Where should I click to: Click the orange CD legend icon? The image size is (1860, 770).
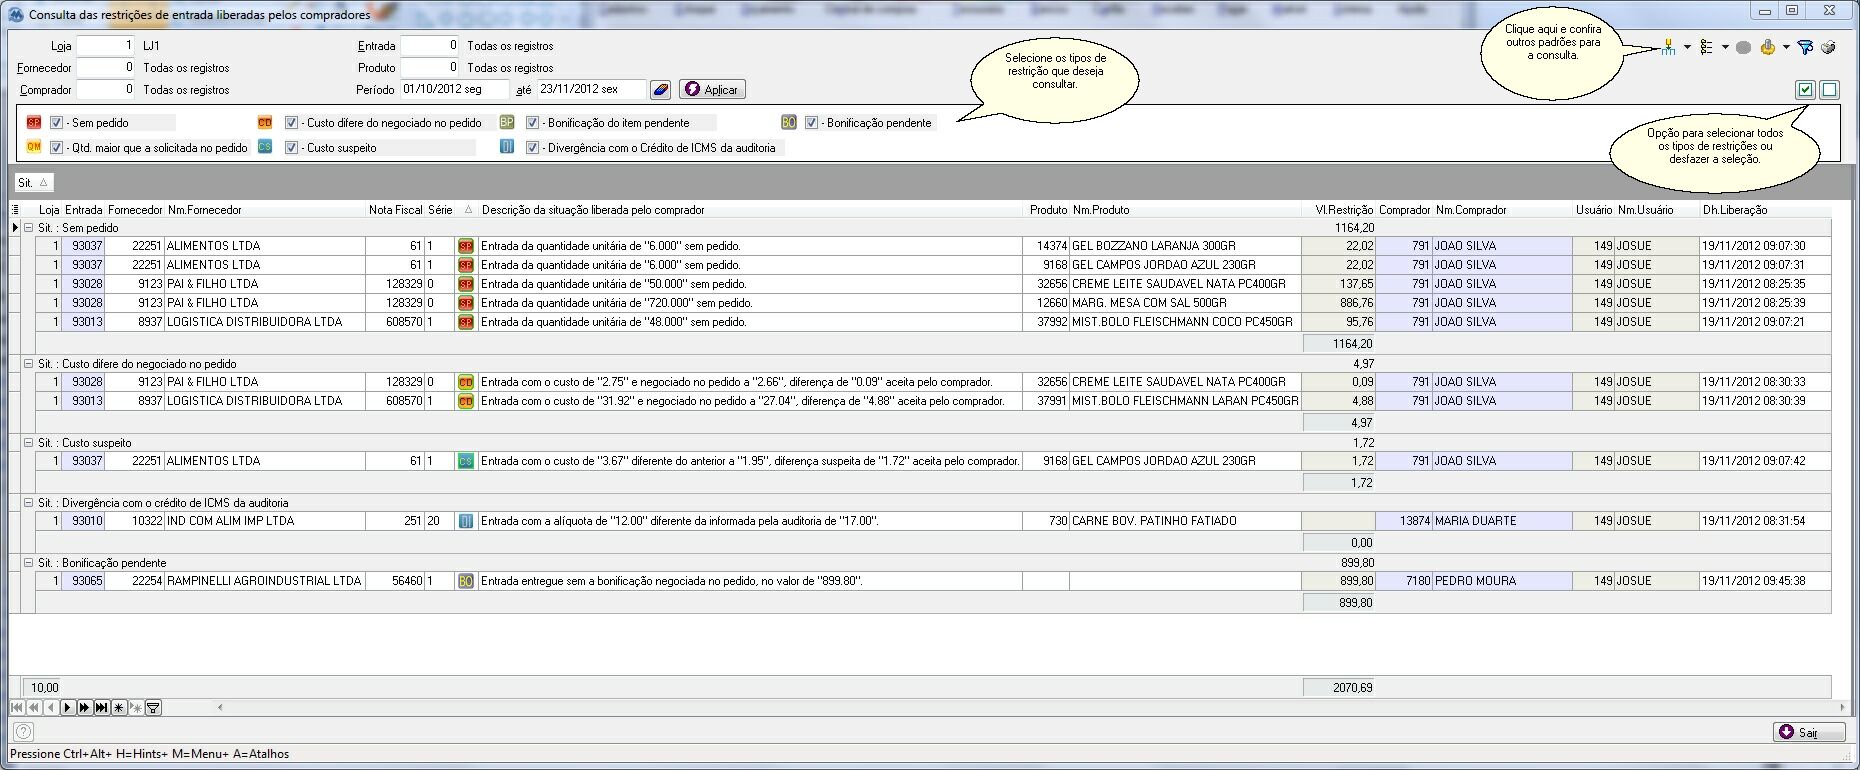point(265,123)
